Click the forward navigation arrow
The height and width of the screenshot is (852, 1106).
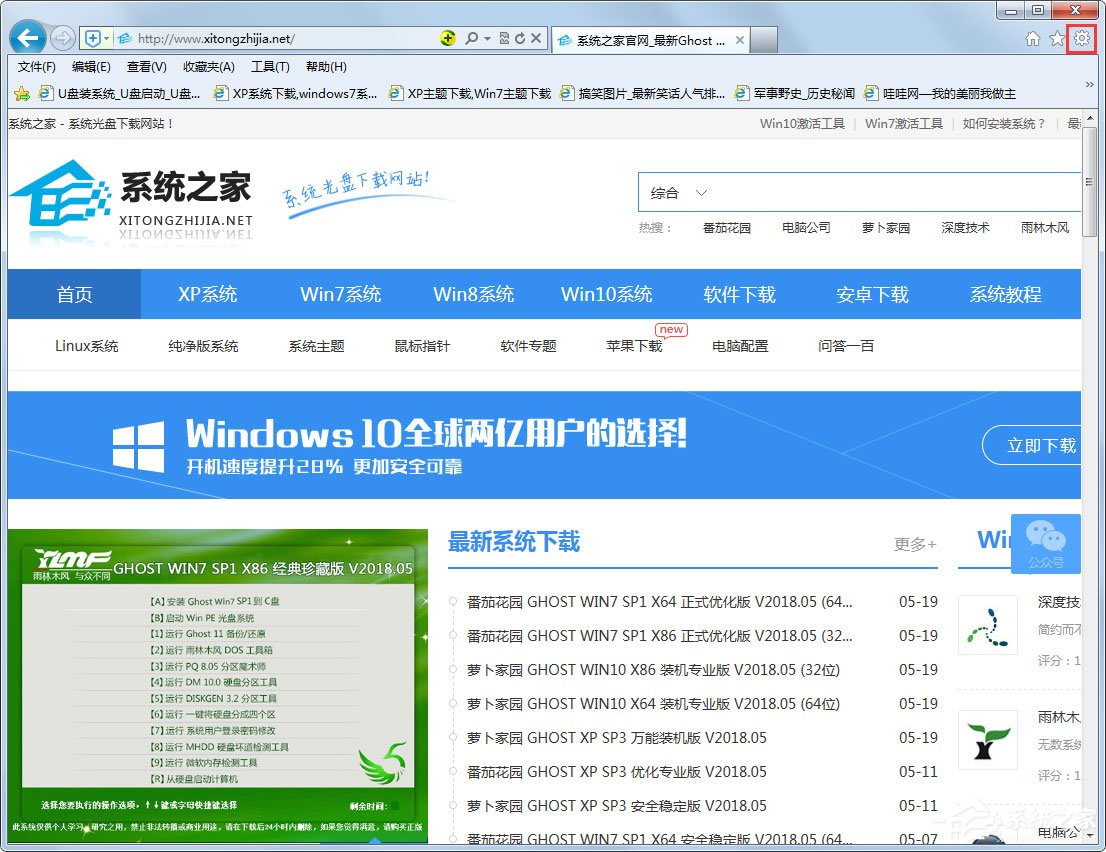pyautogui.click(x=61, y=38)
